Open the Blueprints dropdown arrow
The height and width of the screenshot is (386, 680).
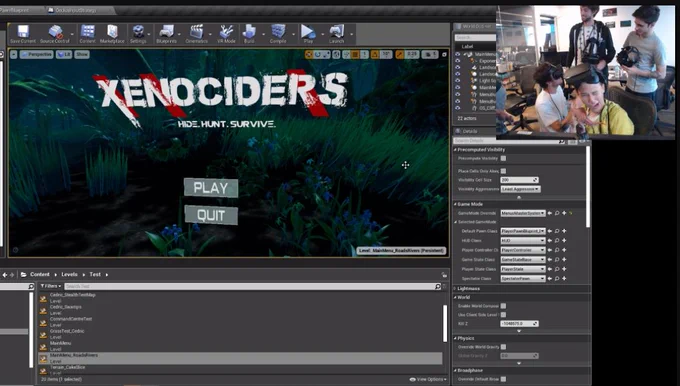coord(180,34)
